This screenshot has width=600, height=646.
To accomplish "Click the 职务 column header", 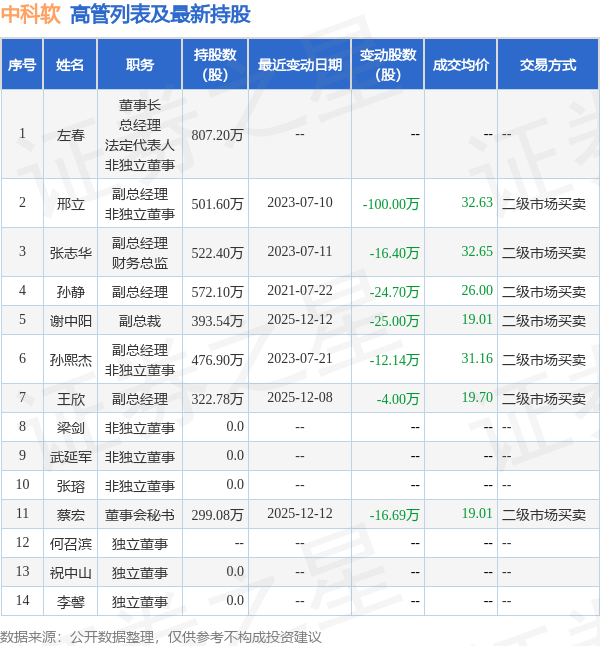I will click(x=140, y=65).
